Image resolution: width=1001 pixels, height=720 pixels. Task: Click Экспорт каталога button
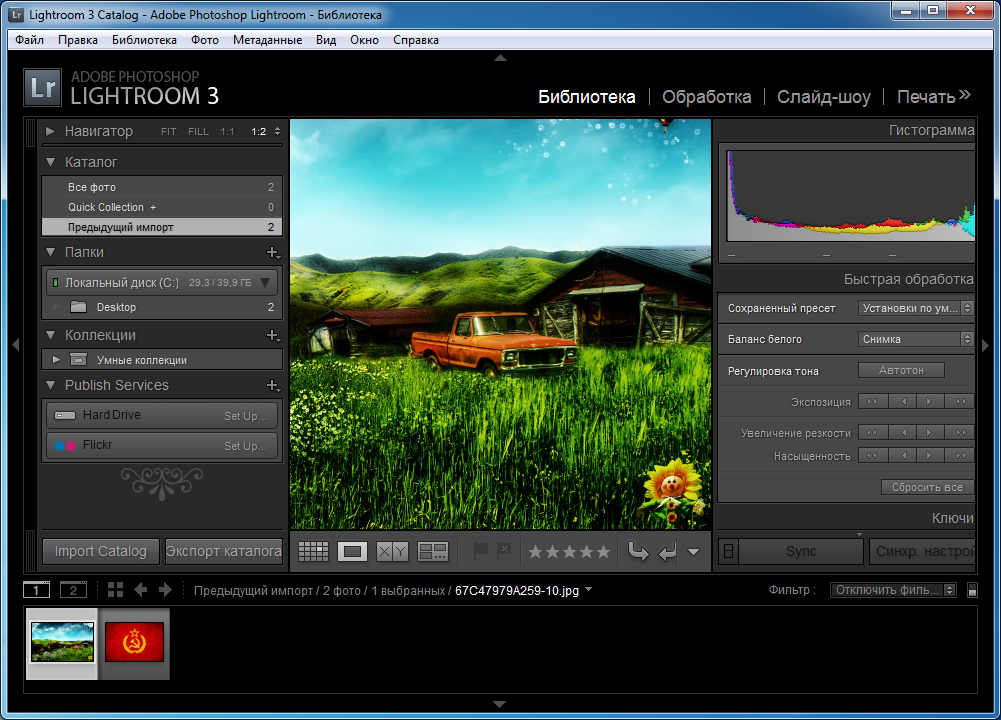[x=223, y=551]
